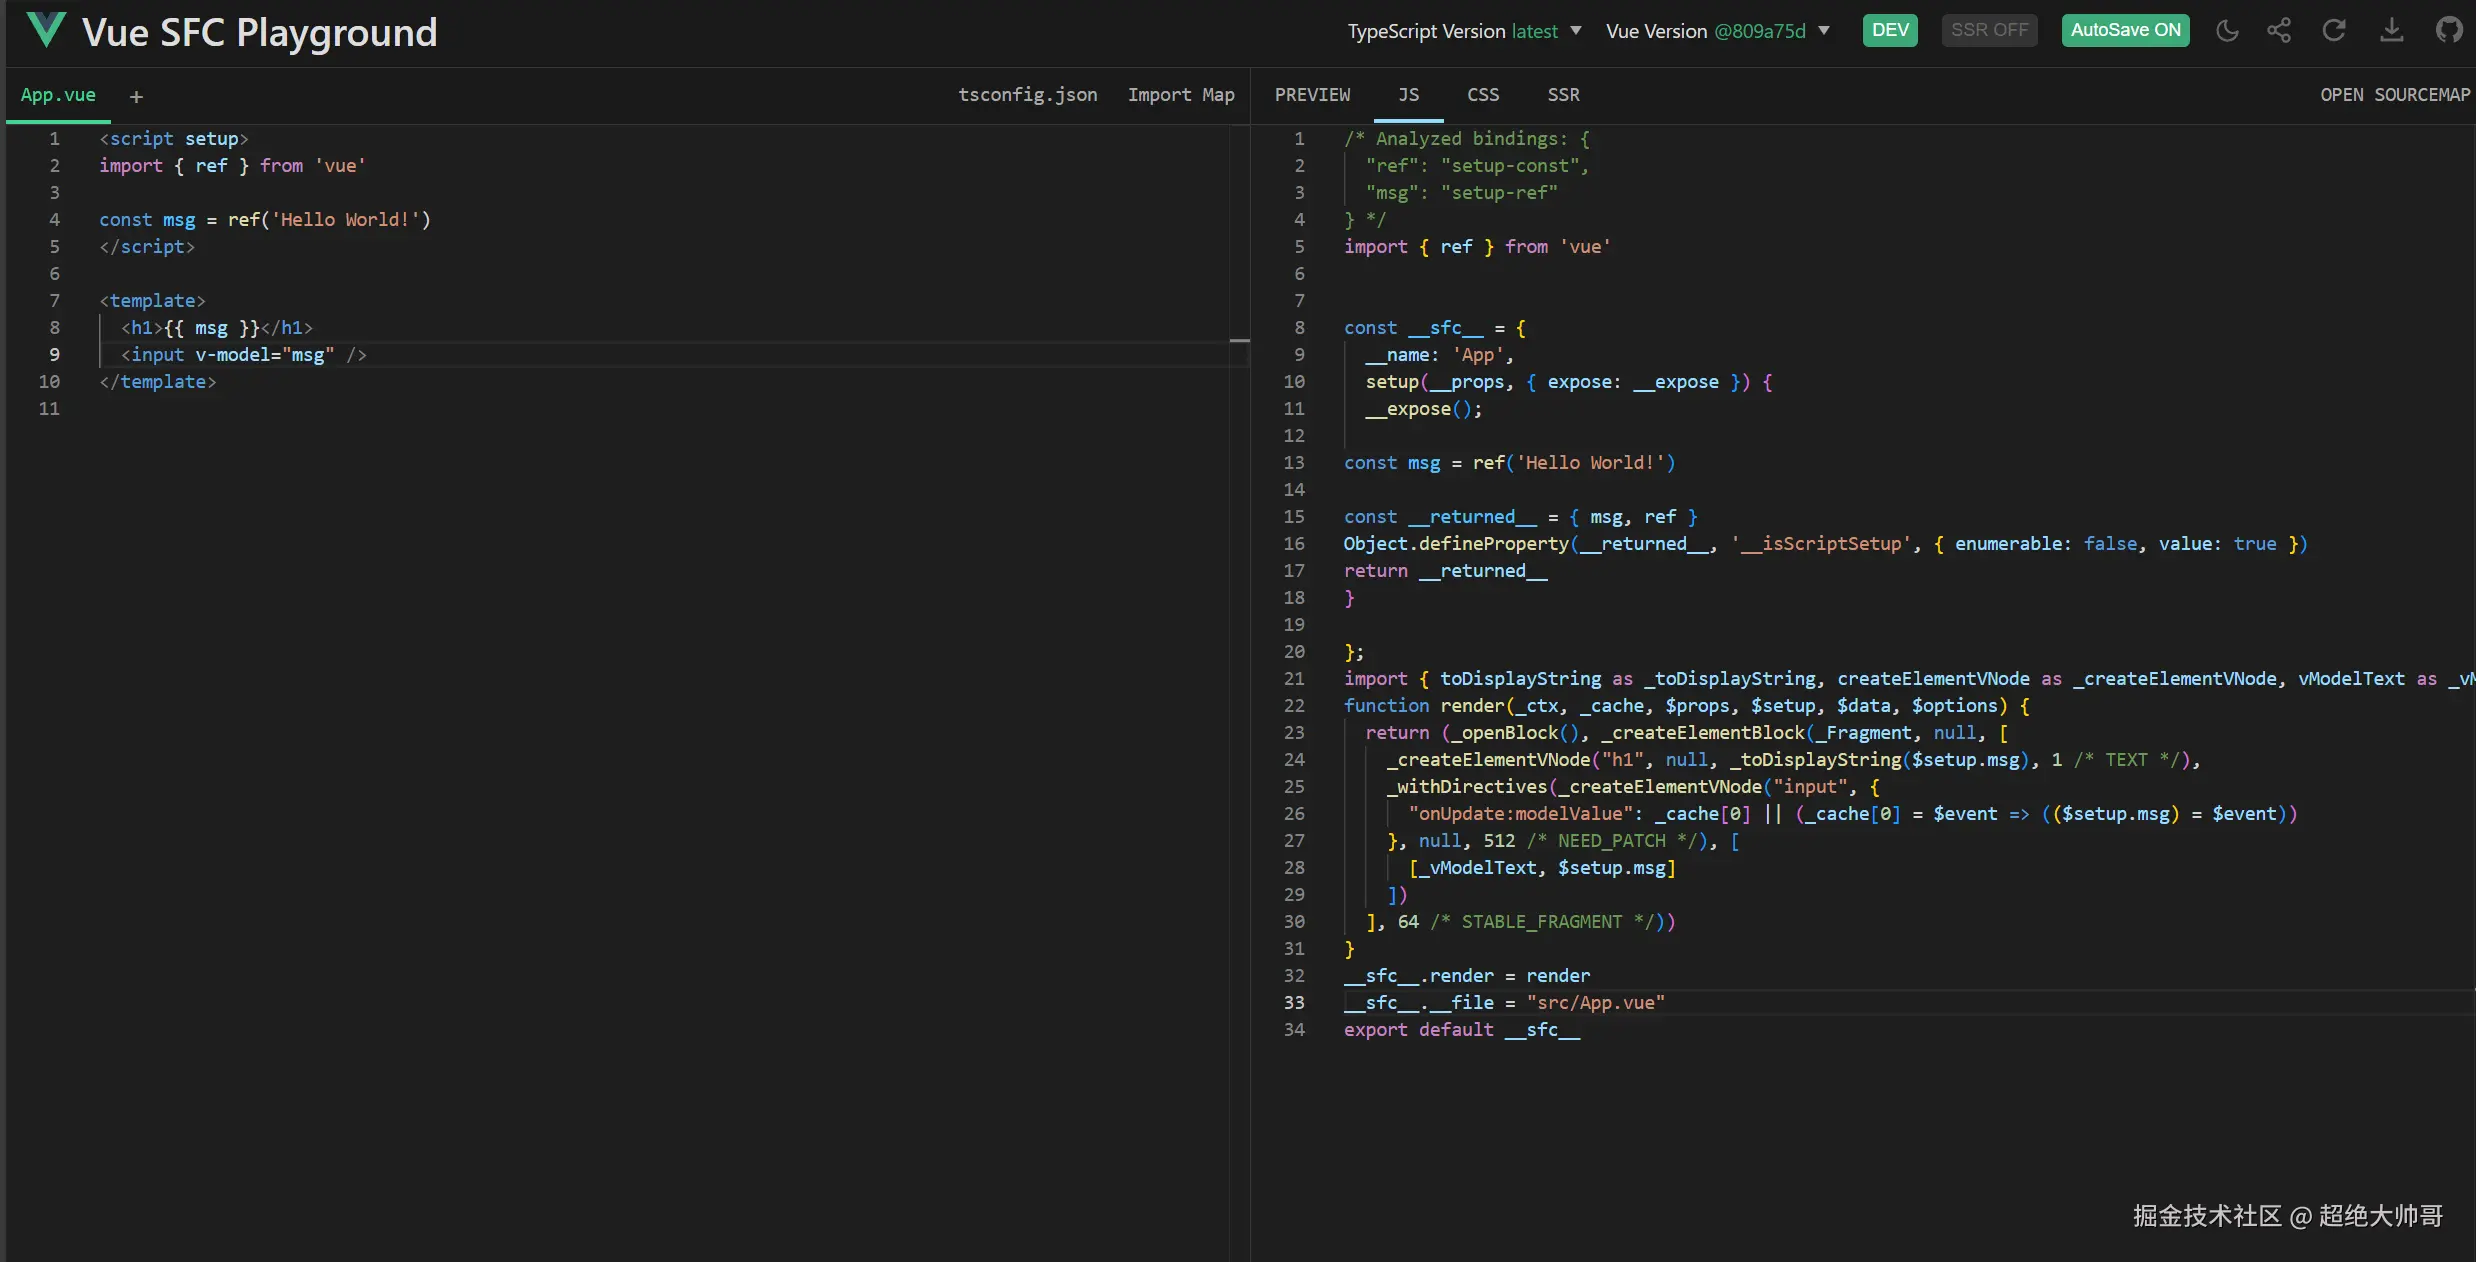
Task: Click the reload page icon
Action: [x=2334, y=31]
